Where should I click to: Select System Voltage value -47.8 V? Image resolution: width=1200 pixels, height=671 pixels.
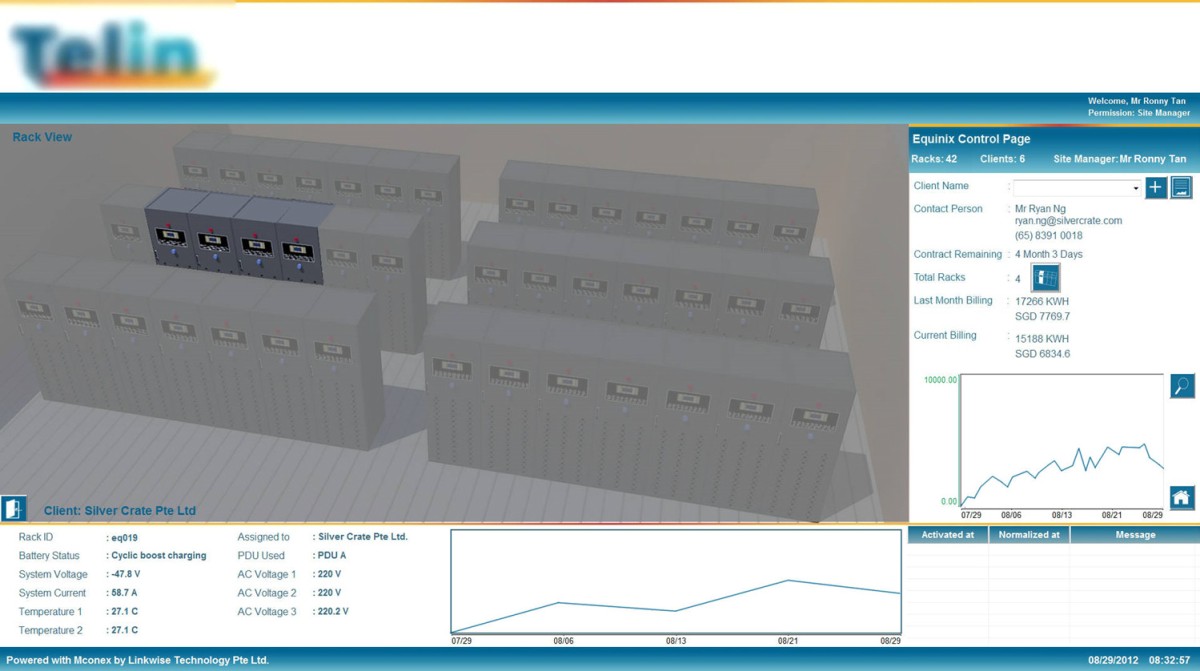coord(125,574)
